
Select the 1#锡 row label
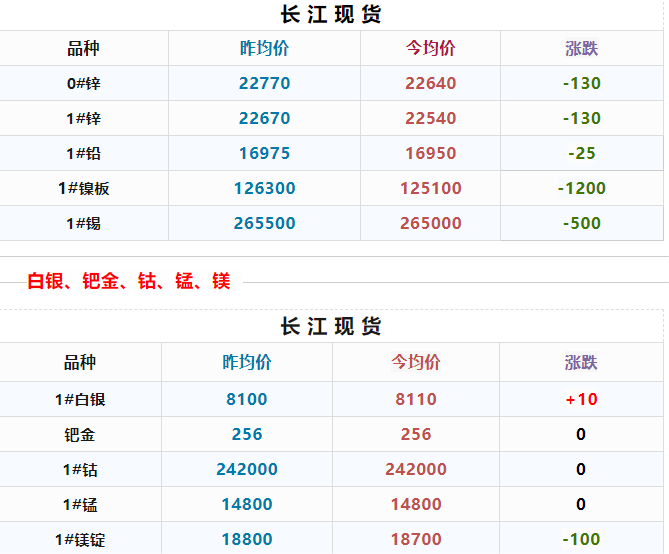point(83,224)
